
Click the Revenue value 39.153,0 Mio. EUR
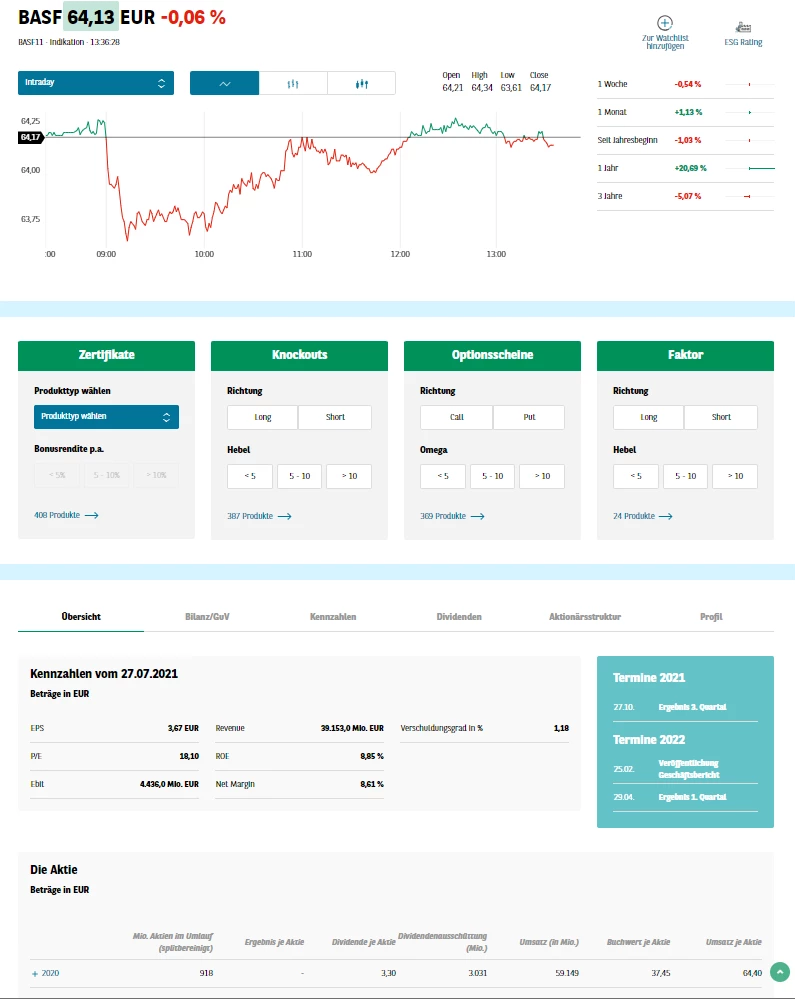pos(352,728)
